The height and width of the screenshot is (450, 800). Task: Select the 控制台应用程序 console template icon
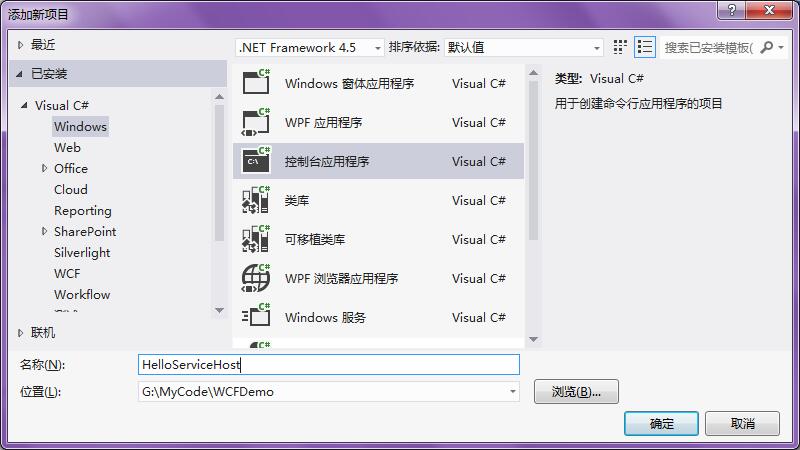(256, 161)
